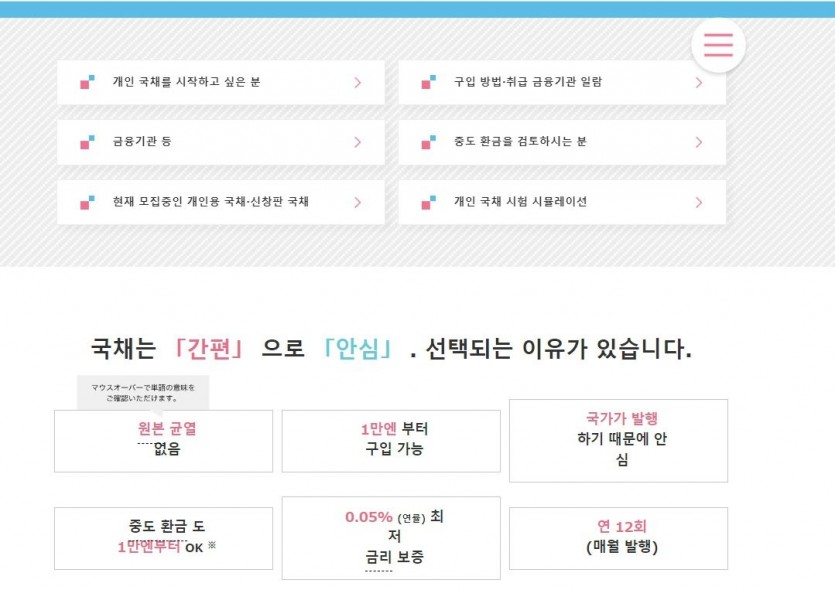Viewport: 835px width, 590px height.
Task: Click square icon beside 구입 방법·취급 금융기관 일람
Action: click(x=429, y=82)
